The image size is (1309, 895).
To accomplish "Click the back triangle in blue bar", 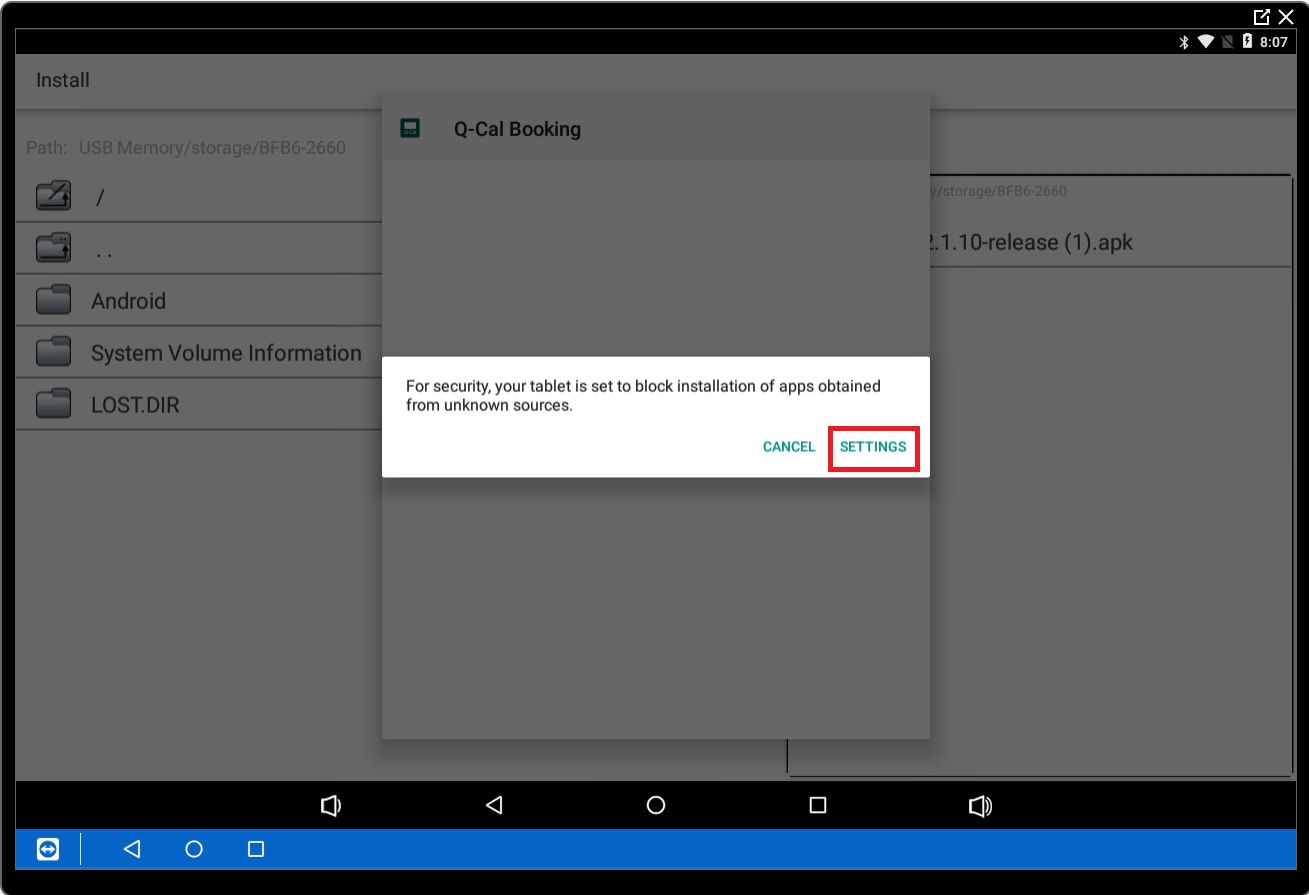I will (x=132, y=849).
